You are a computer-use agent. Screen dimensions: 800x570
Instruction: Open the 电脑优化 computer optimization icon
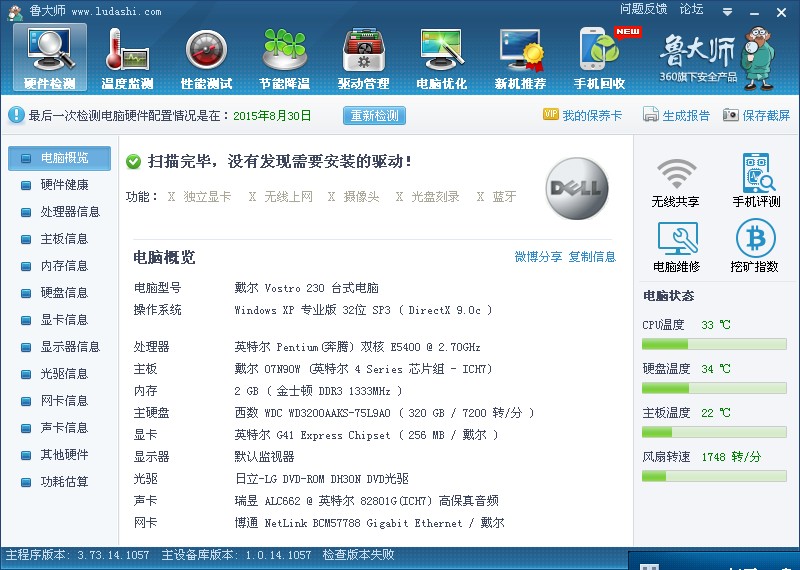tap(441, 57)
